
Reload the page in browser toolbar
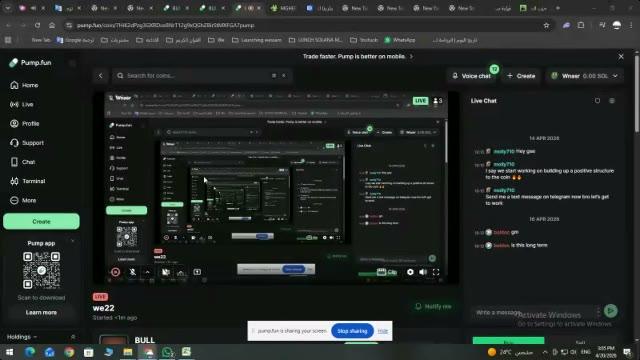[x=37, y=25]
